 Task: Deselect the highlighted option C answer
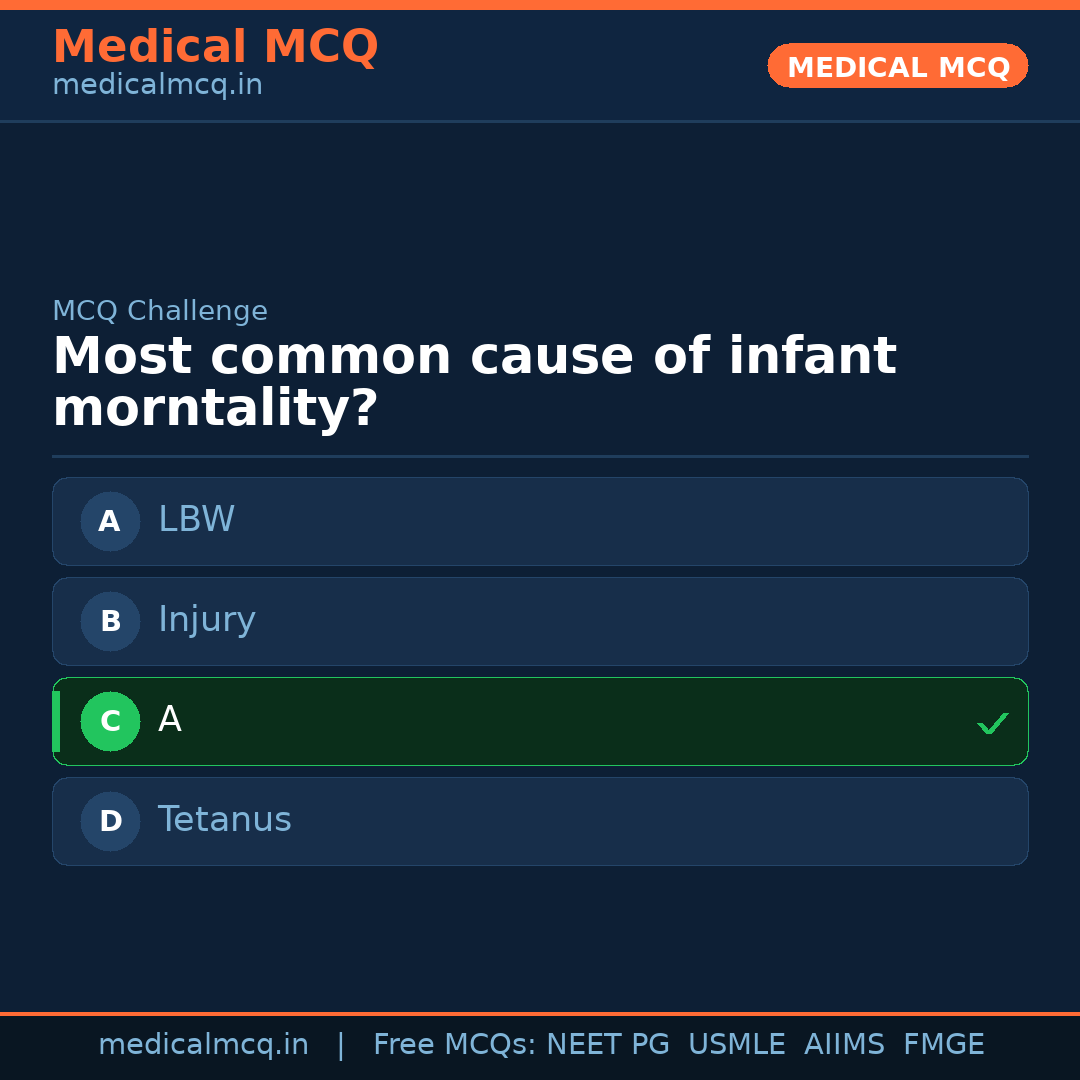coord(540,721)
